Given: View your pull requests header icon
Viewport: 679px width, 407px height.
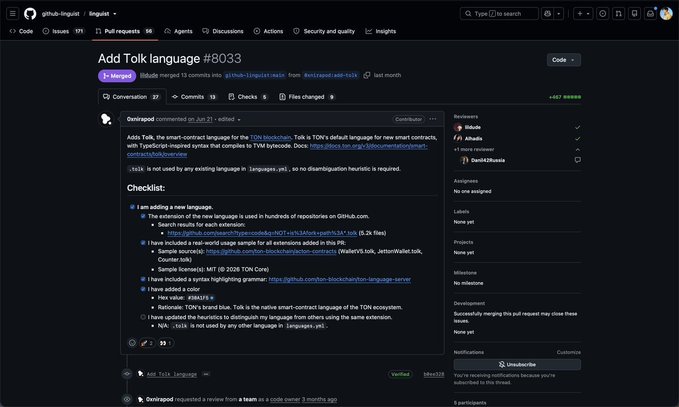Looking at the screenshot, I should pyautogui.click(x=618, y=14).
